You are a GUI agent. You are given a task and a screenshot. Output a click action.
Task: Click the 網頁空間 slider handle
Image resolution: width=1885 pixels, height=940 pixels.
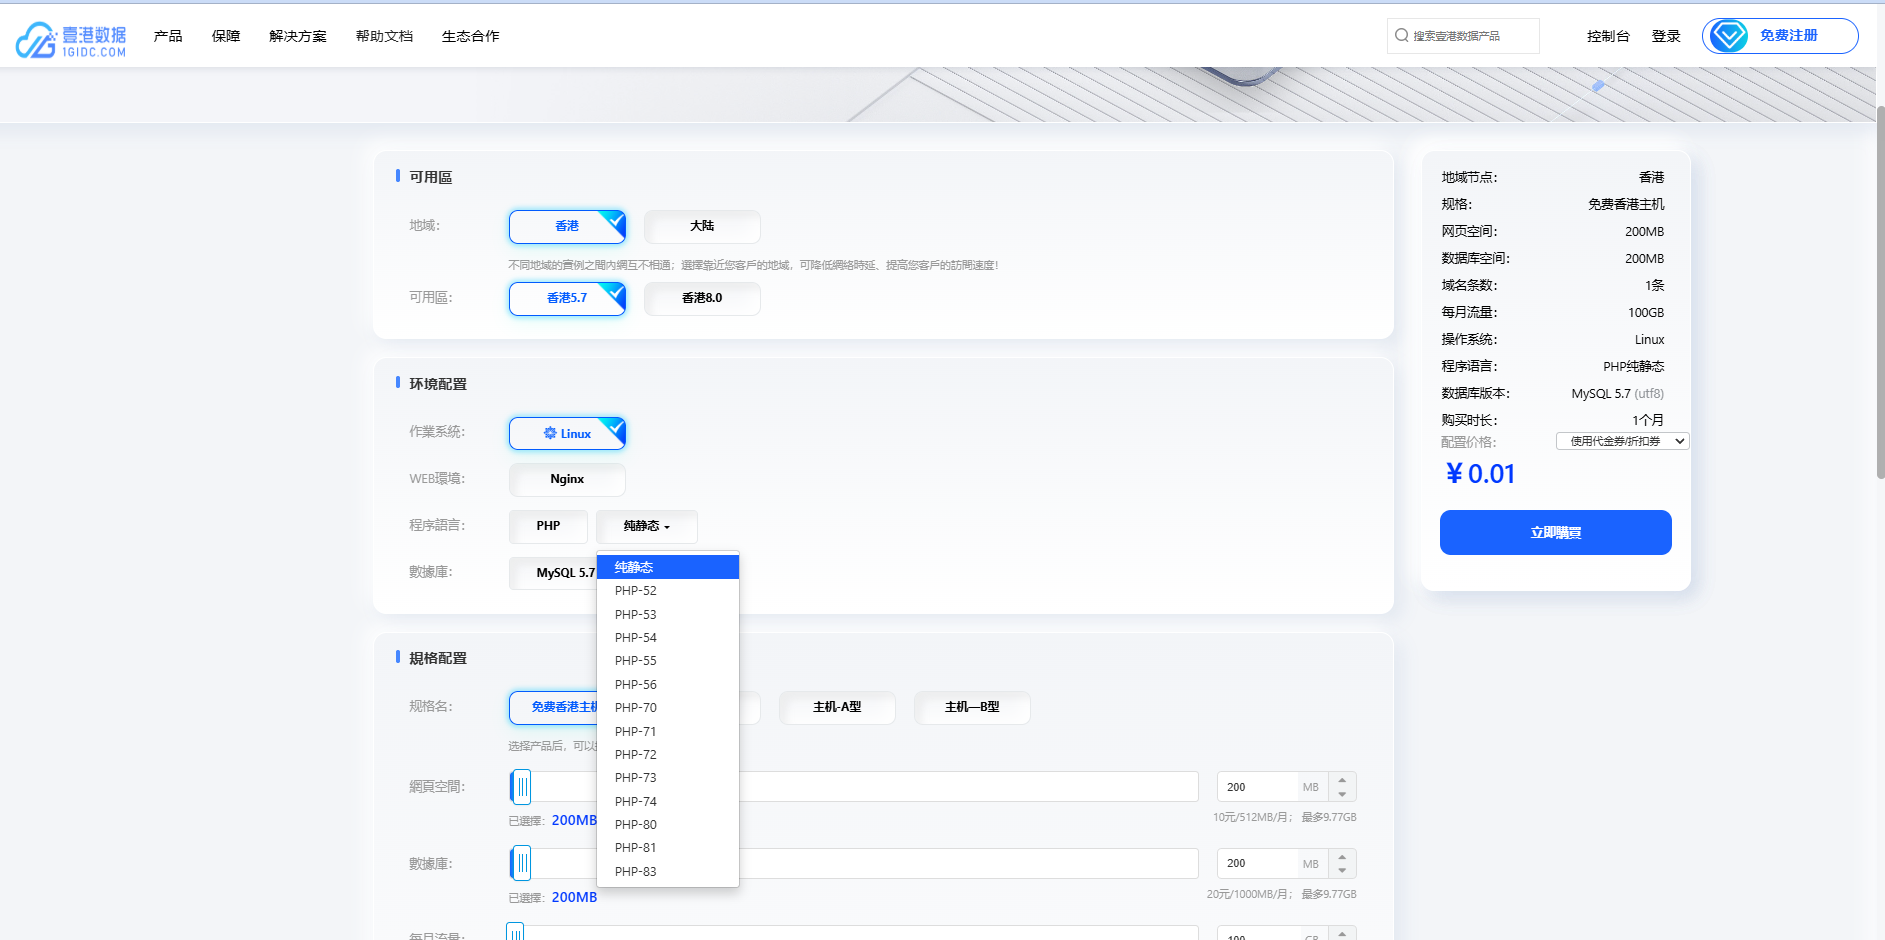[521, 787]
